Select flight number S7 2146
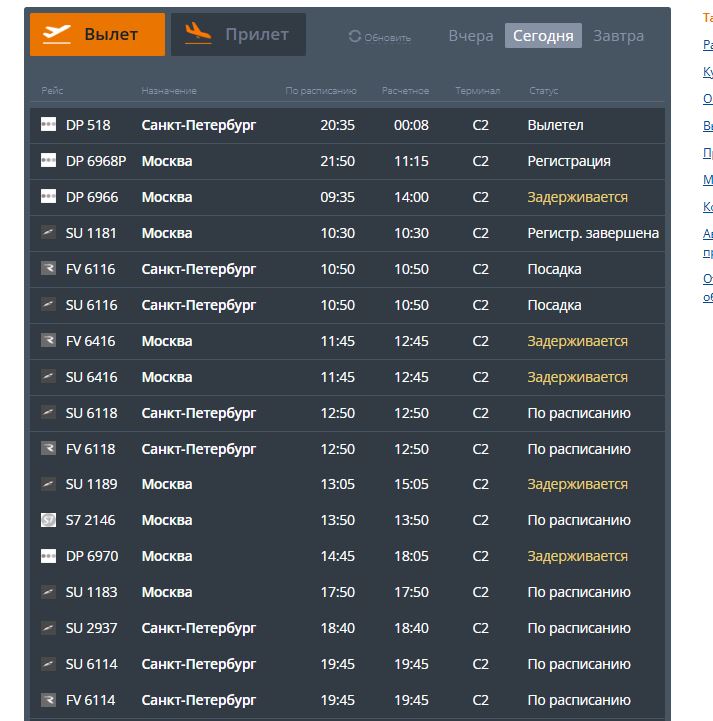The height and width of the screenshot is (721, 713). pyautogui.click(x=91, y=520)
